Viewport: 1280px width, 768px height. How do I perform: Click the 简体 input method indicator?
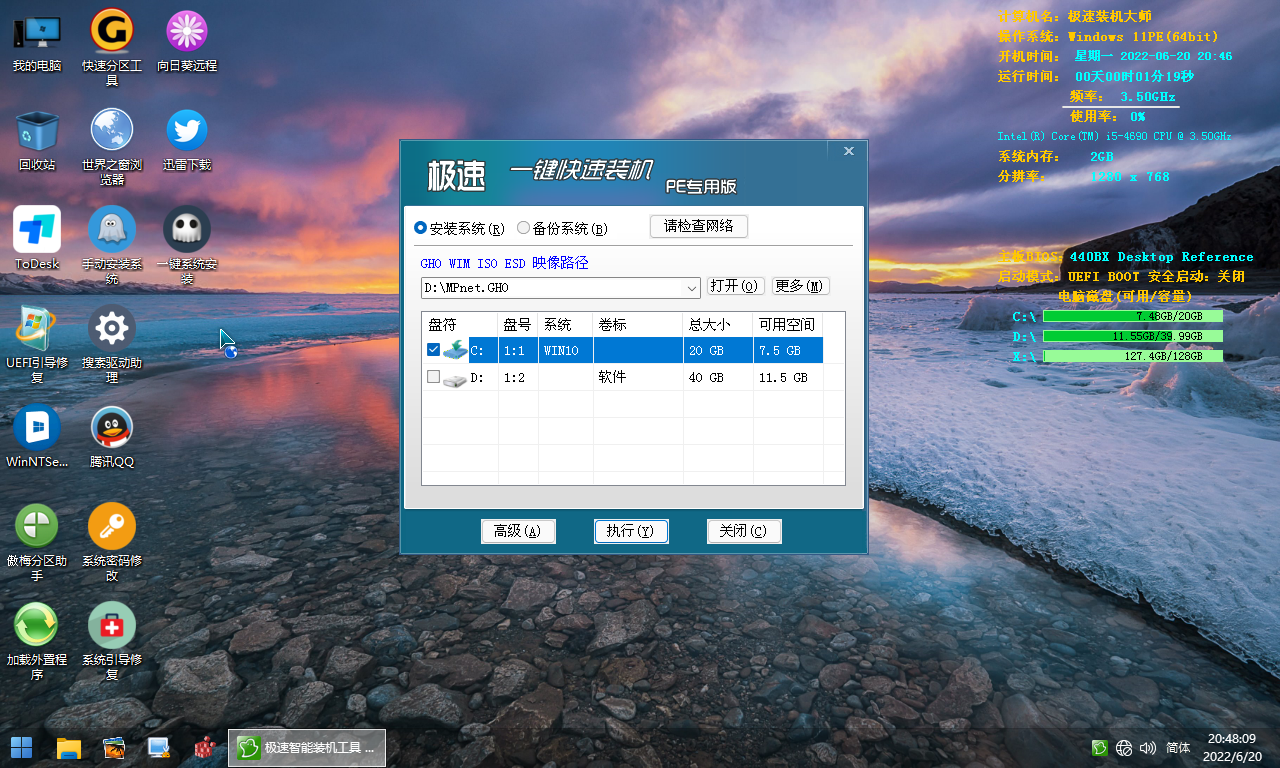coord(1178,747)
